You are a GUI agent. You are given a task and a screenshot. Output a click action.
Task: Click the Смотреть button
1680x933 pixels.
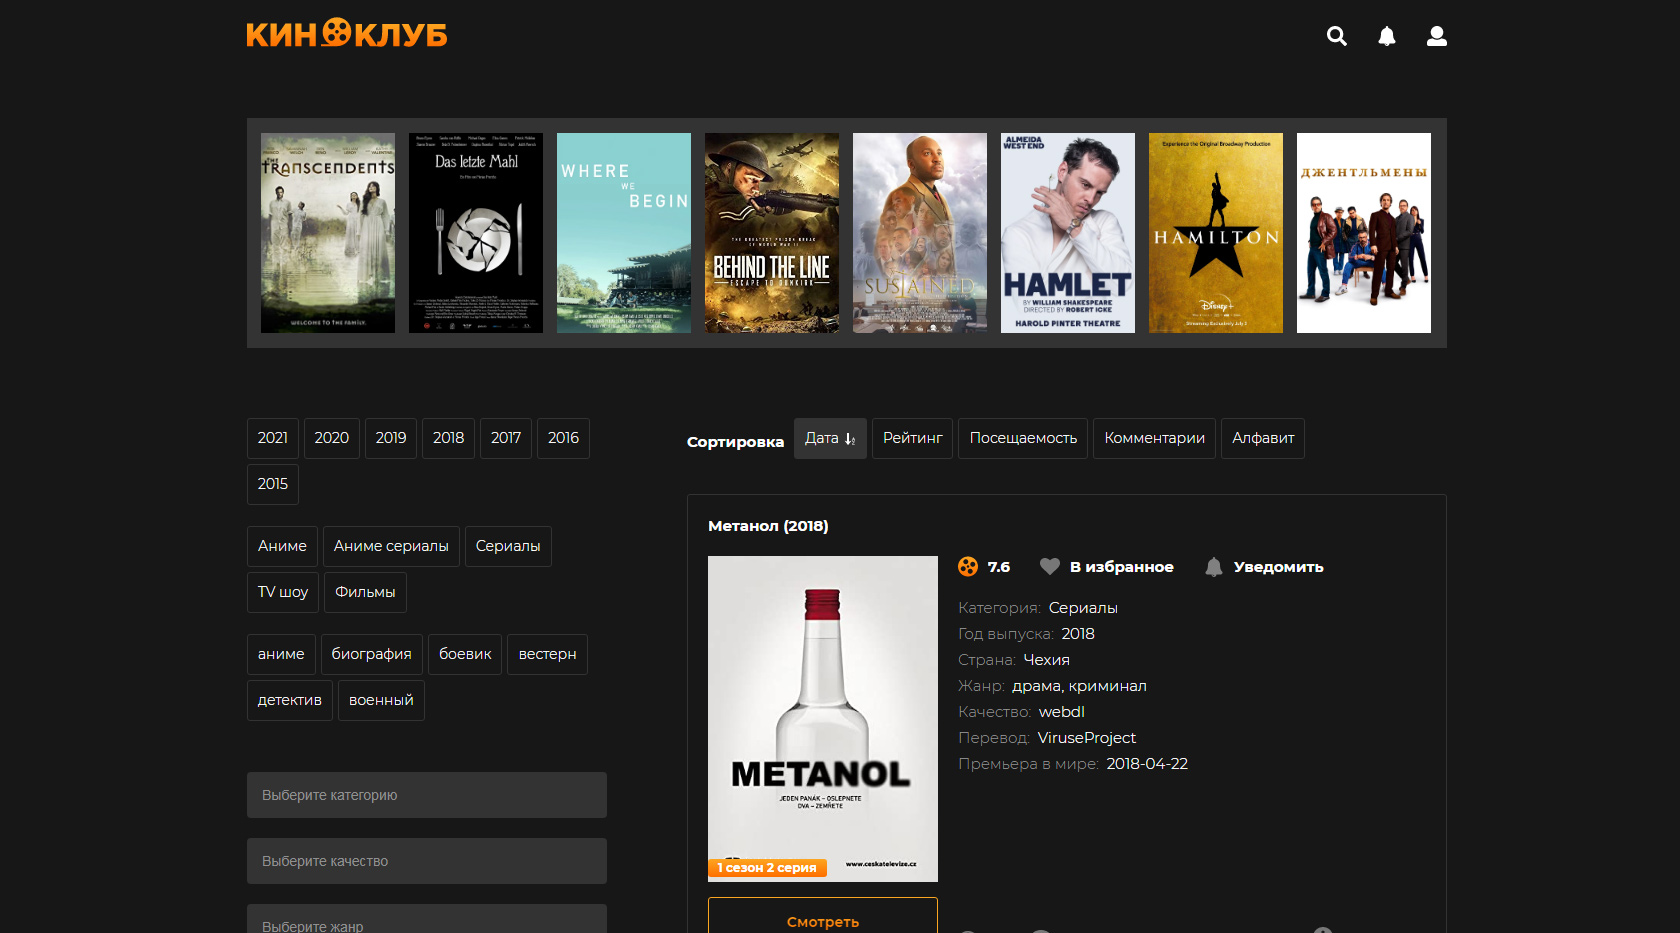(x=823, y=916)
